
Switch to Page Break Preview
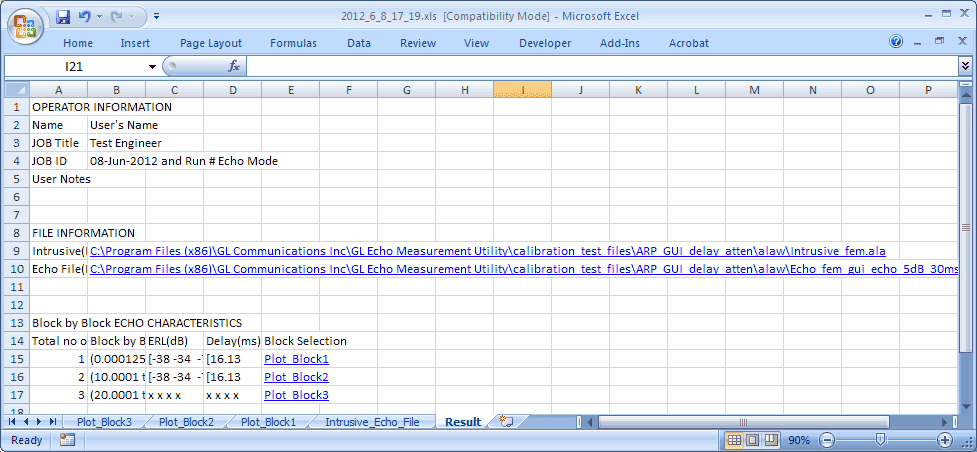pyautogui.click(x=771, y=440)
